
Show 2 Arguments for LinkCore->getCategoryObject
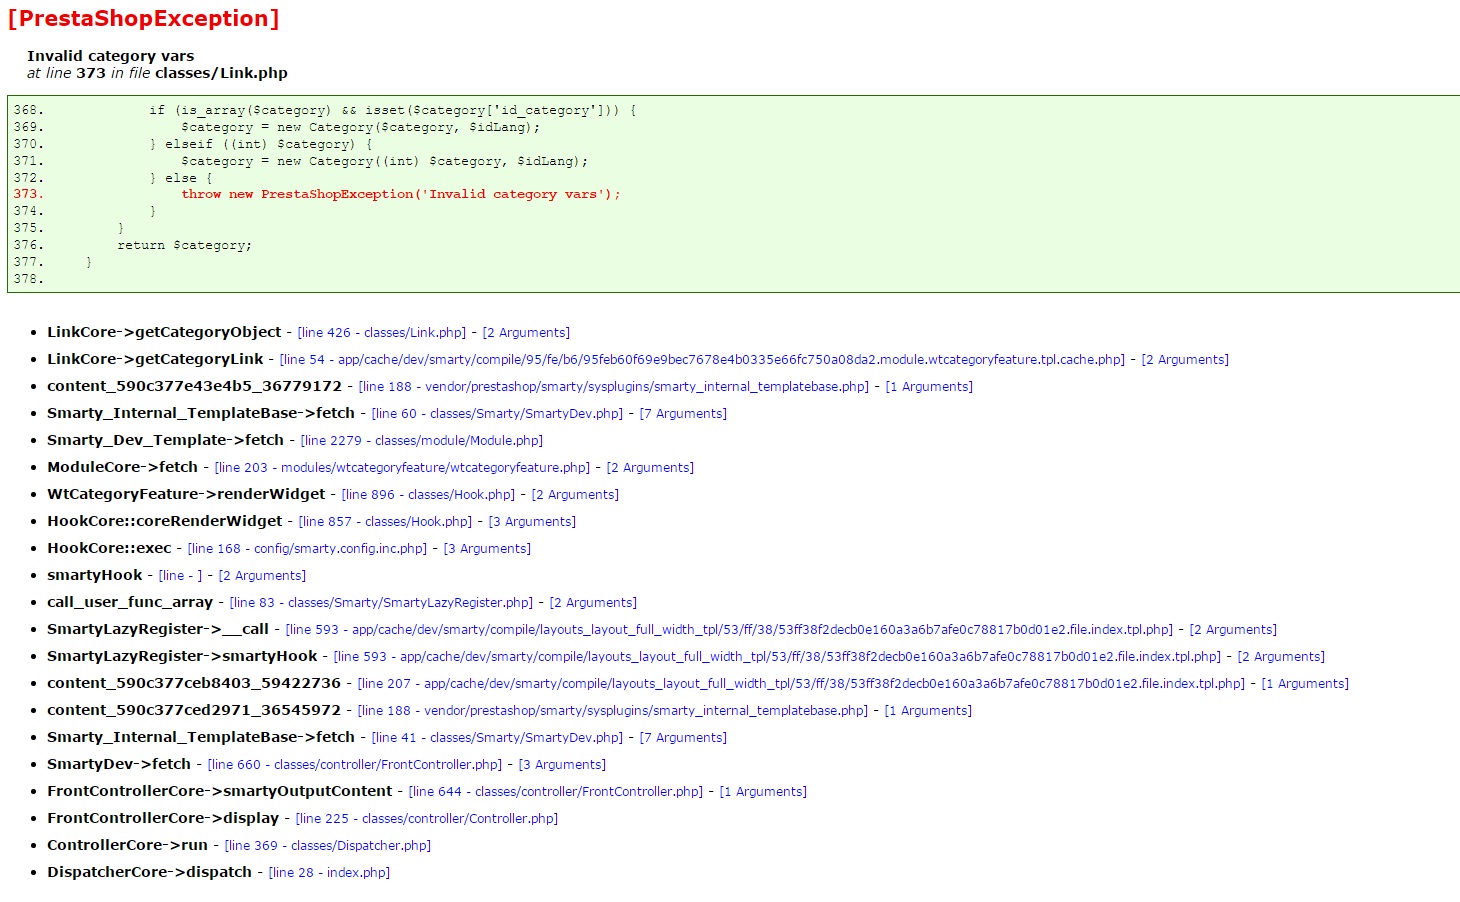coord(526,333)
